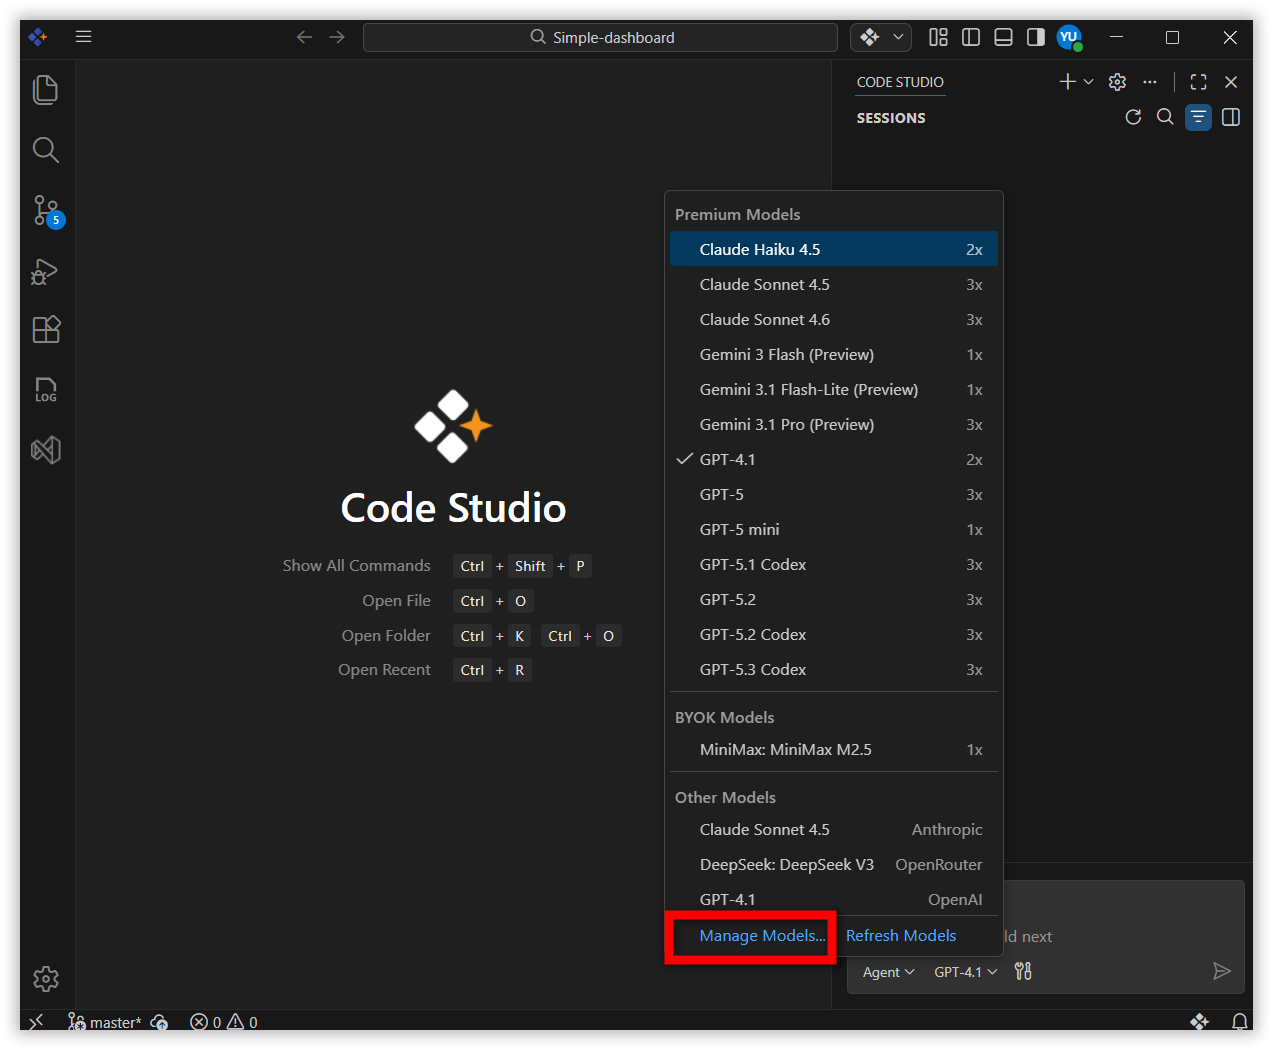Toggle the Secondary Side Bar

point(1036,37)
